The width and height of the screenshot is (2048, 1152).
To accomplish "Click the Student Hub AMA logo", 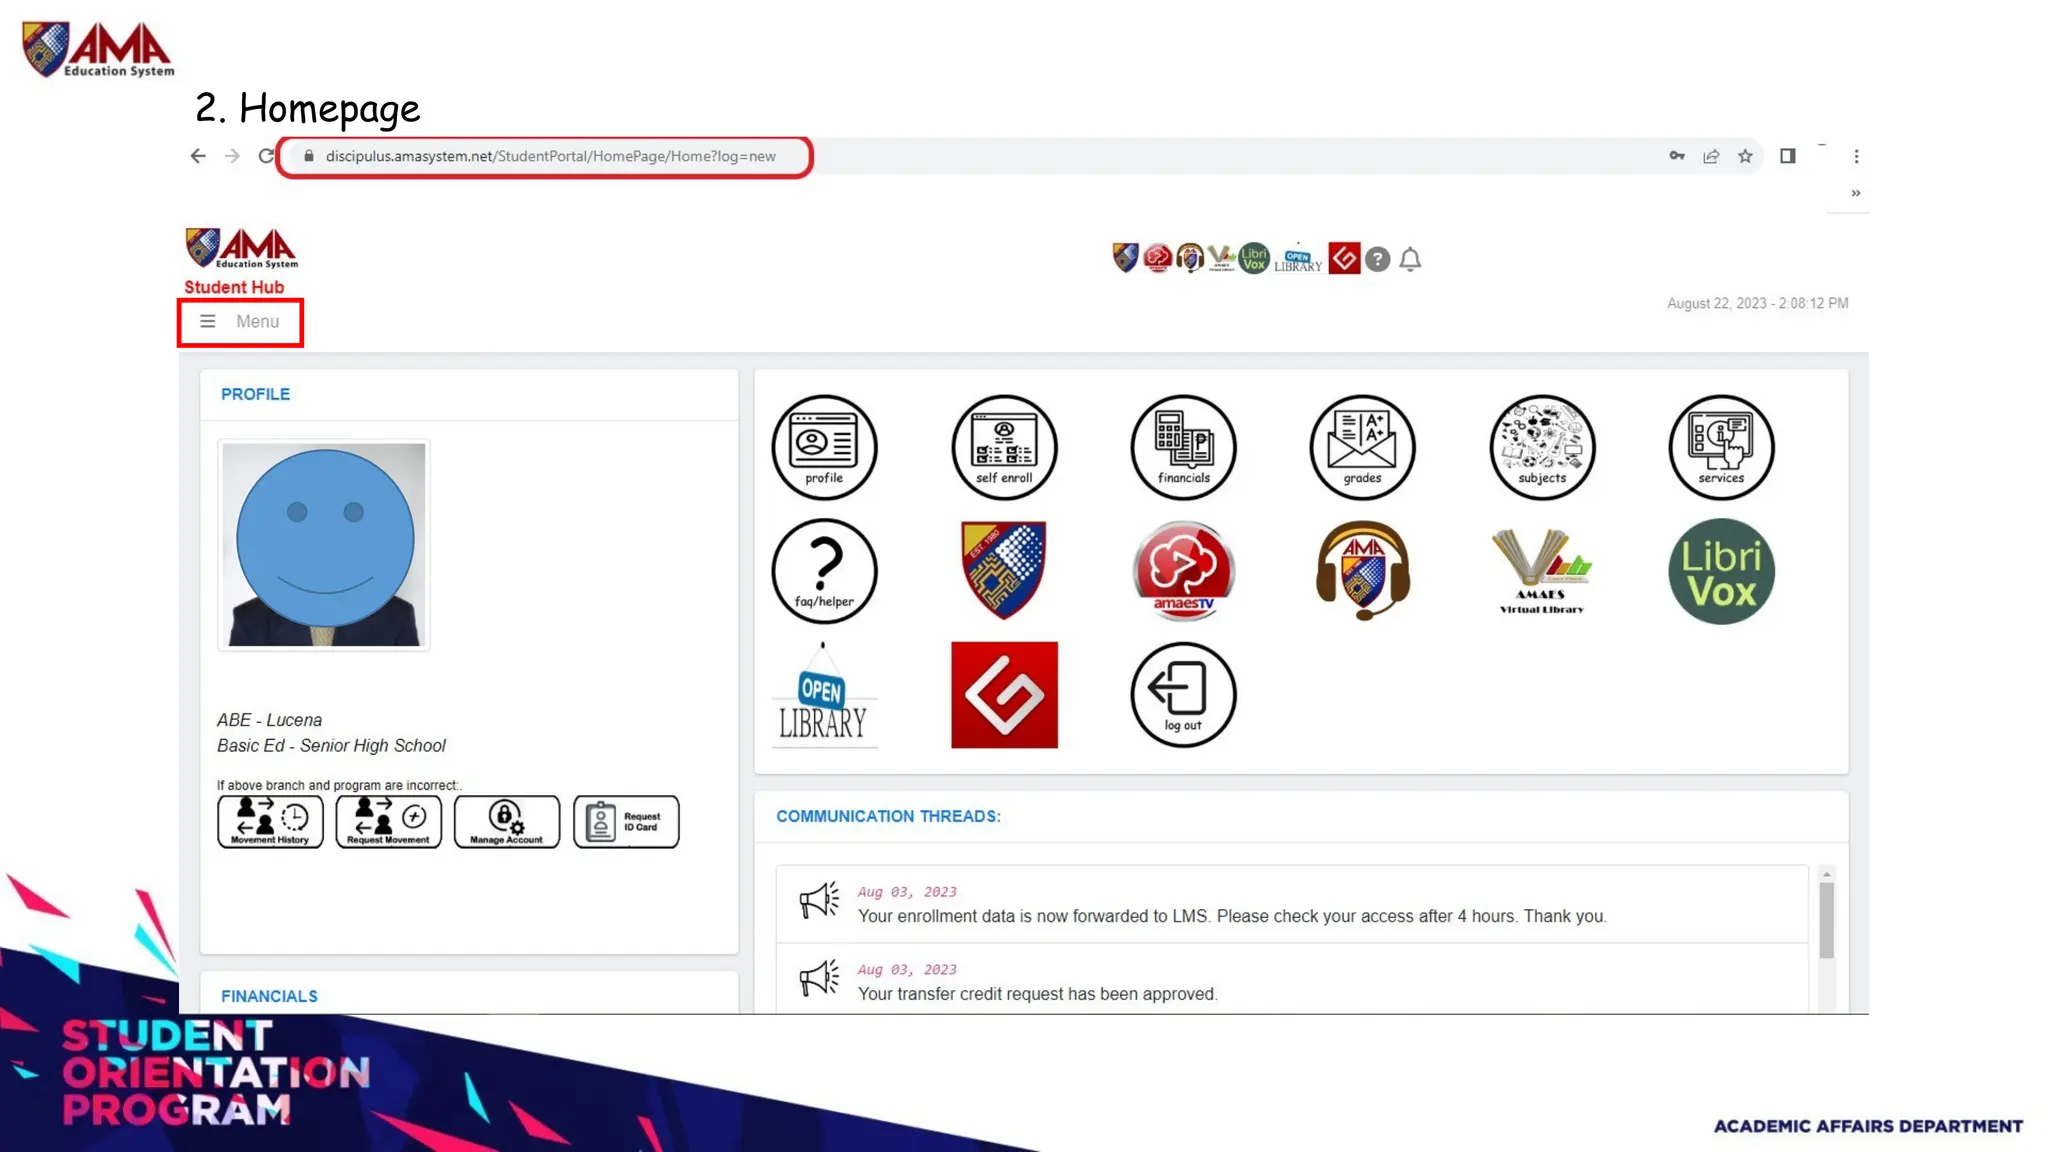I will click(241, 249).
